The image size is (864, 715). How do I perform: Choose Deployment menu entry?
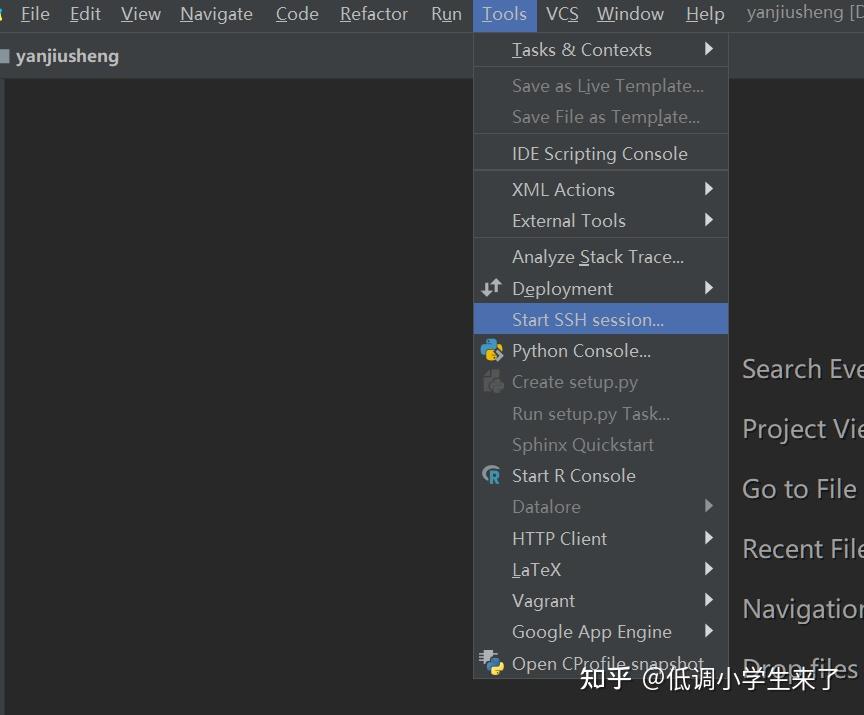[601, 288]
